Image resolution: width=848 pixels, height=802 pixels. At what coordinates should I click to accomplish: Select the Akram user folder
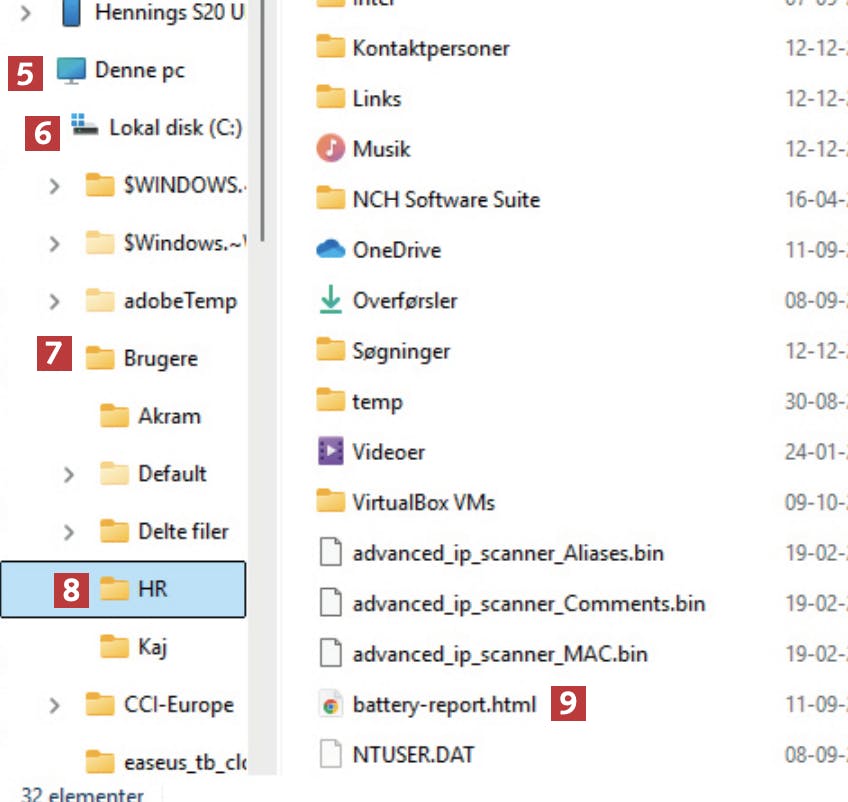[169, 416]
